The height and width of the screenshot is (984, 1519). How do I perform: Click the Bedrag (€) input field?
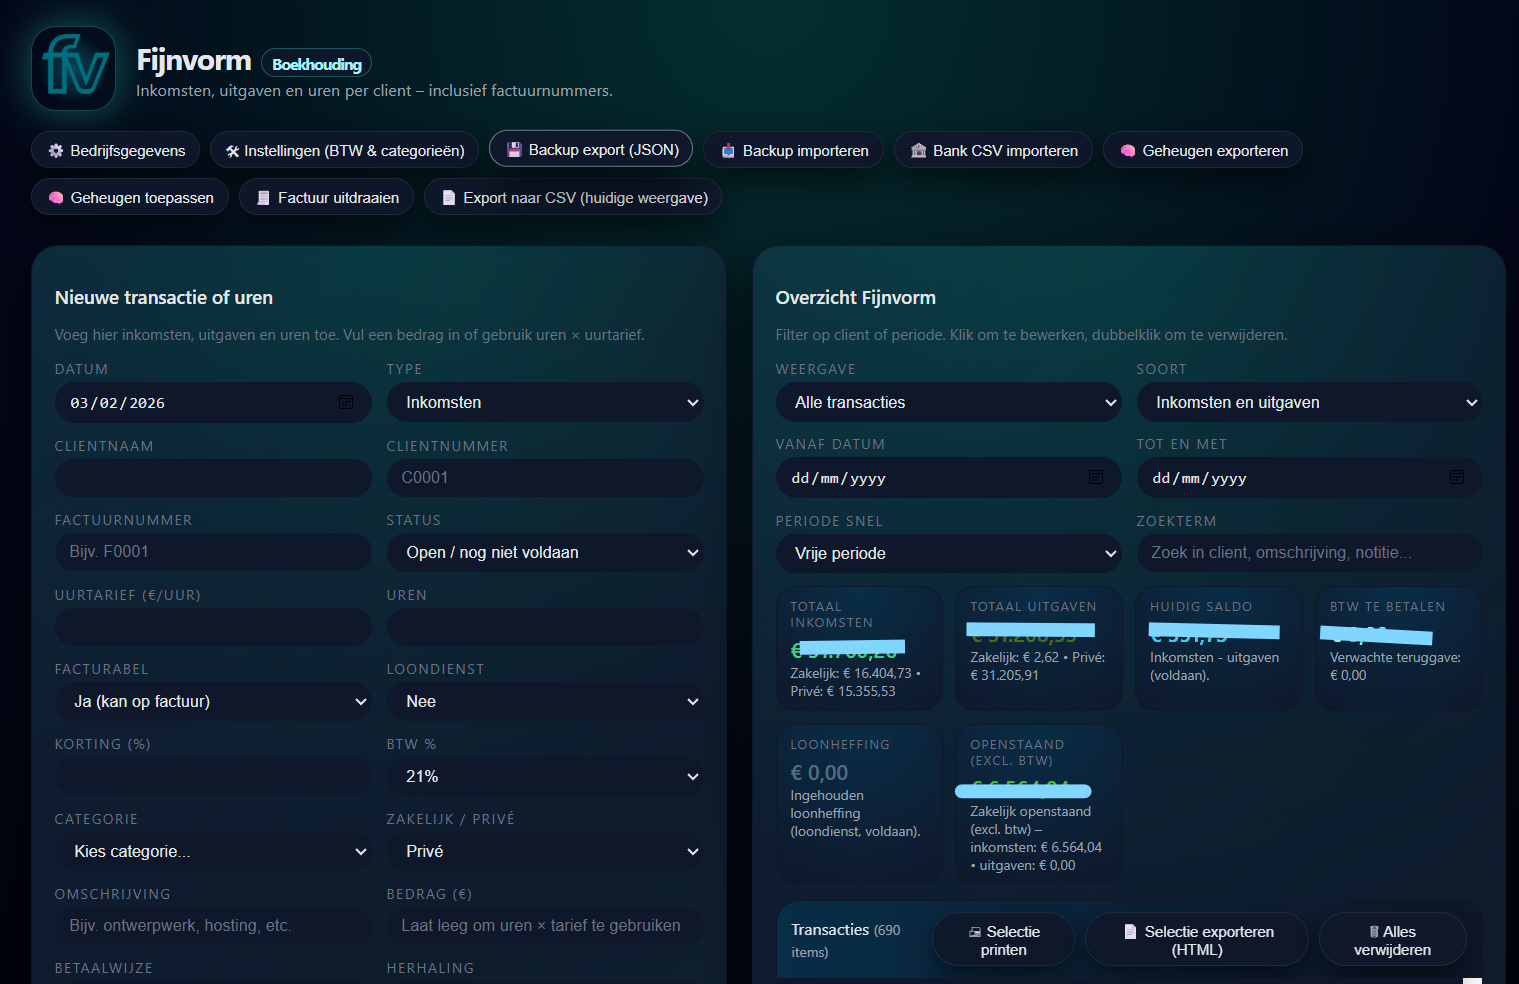545,926
